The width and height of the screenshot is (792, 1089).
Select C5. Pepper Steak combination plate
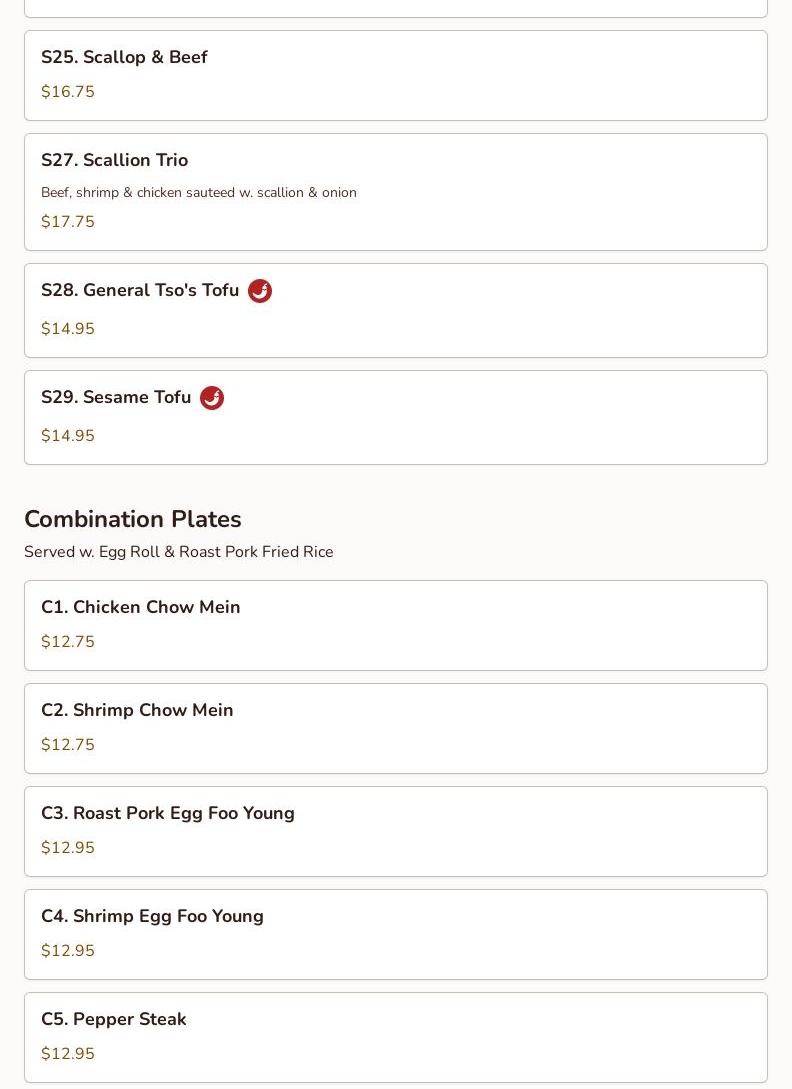pyautogui.click(x=114, y=1020)
